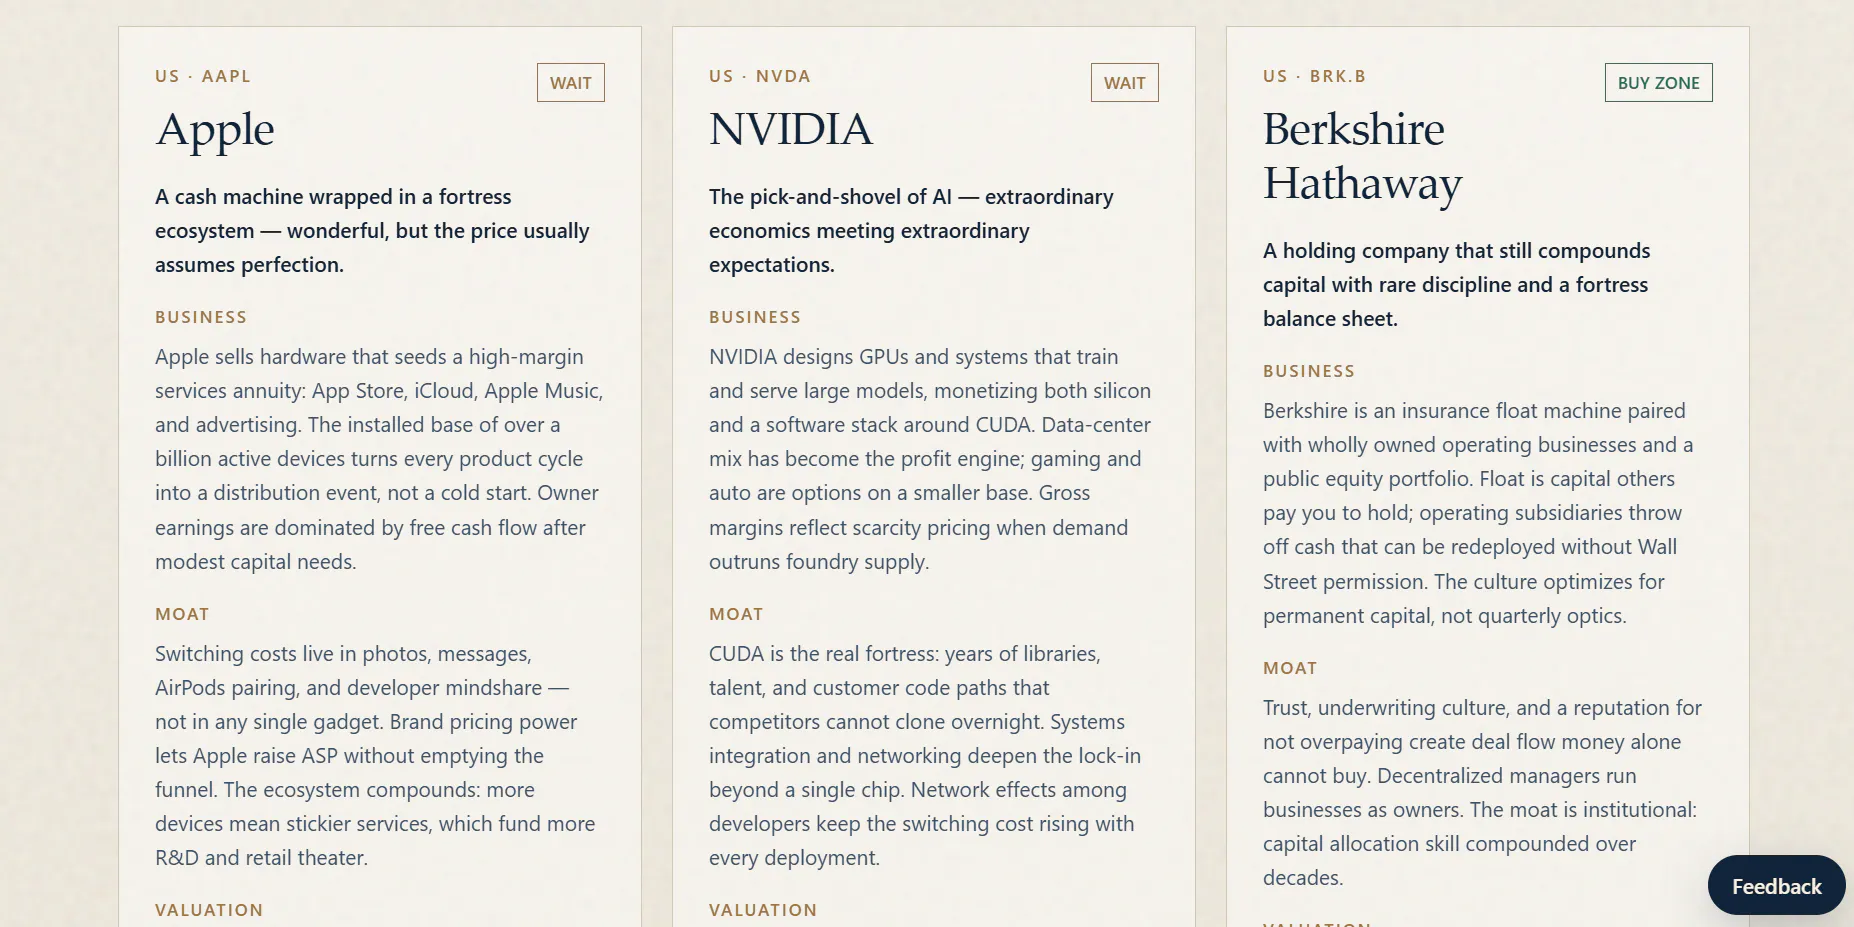
Task: Click the BUY ZONE badge on Berkshire card
Action: [1659, 83]
